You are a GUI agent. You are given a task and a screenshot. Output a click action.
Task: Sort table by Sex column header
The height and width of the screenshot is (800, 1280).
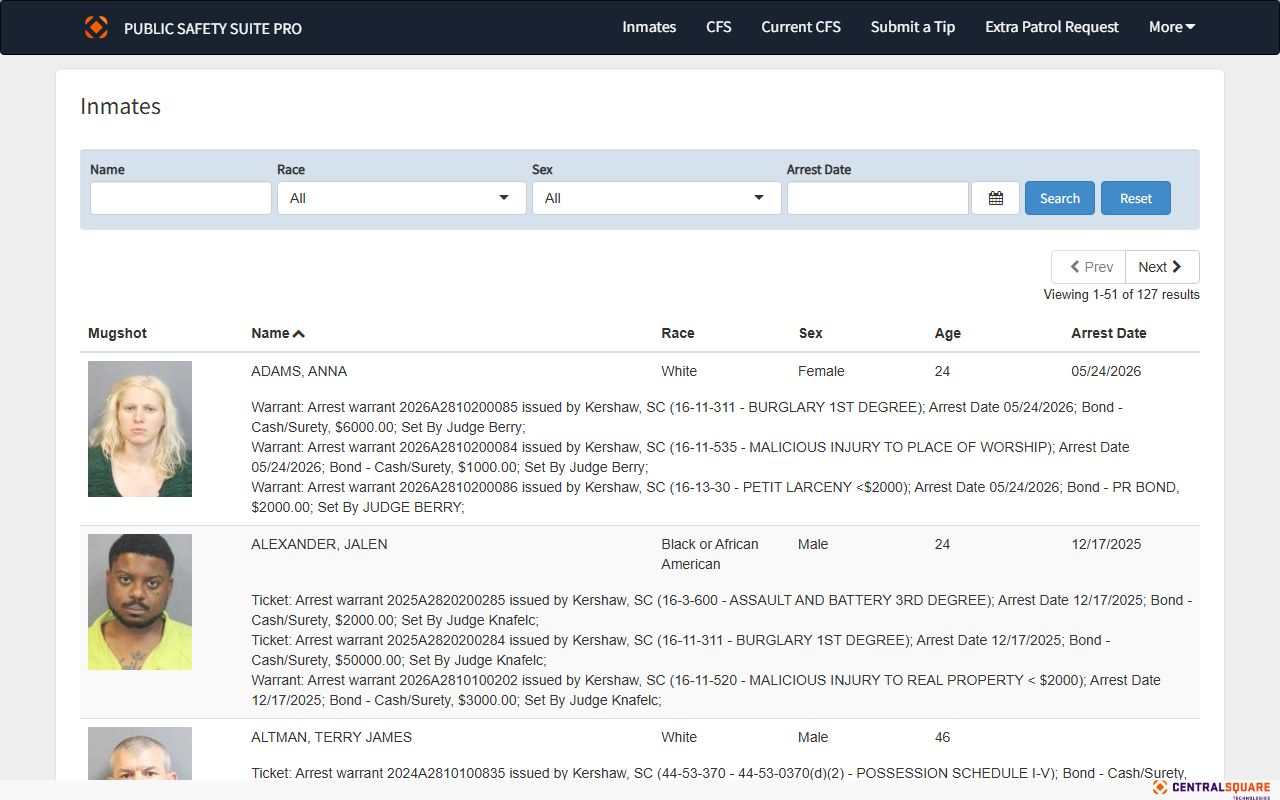pyautogui.click(x=811, y=333)
